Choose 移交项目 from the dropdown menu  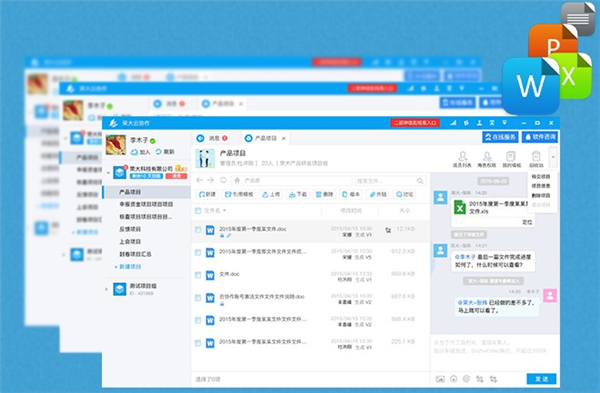pyautogui.click(x=541, y=176)
